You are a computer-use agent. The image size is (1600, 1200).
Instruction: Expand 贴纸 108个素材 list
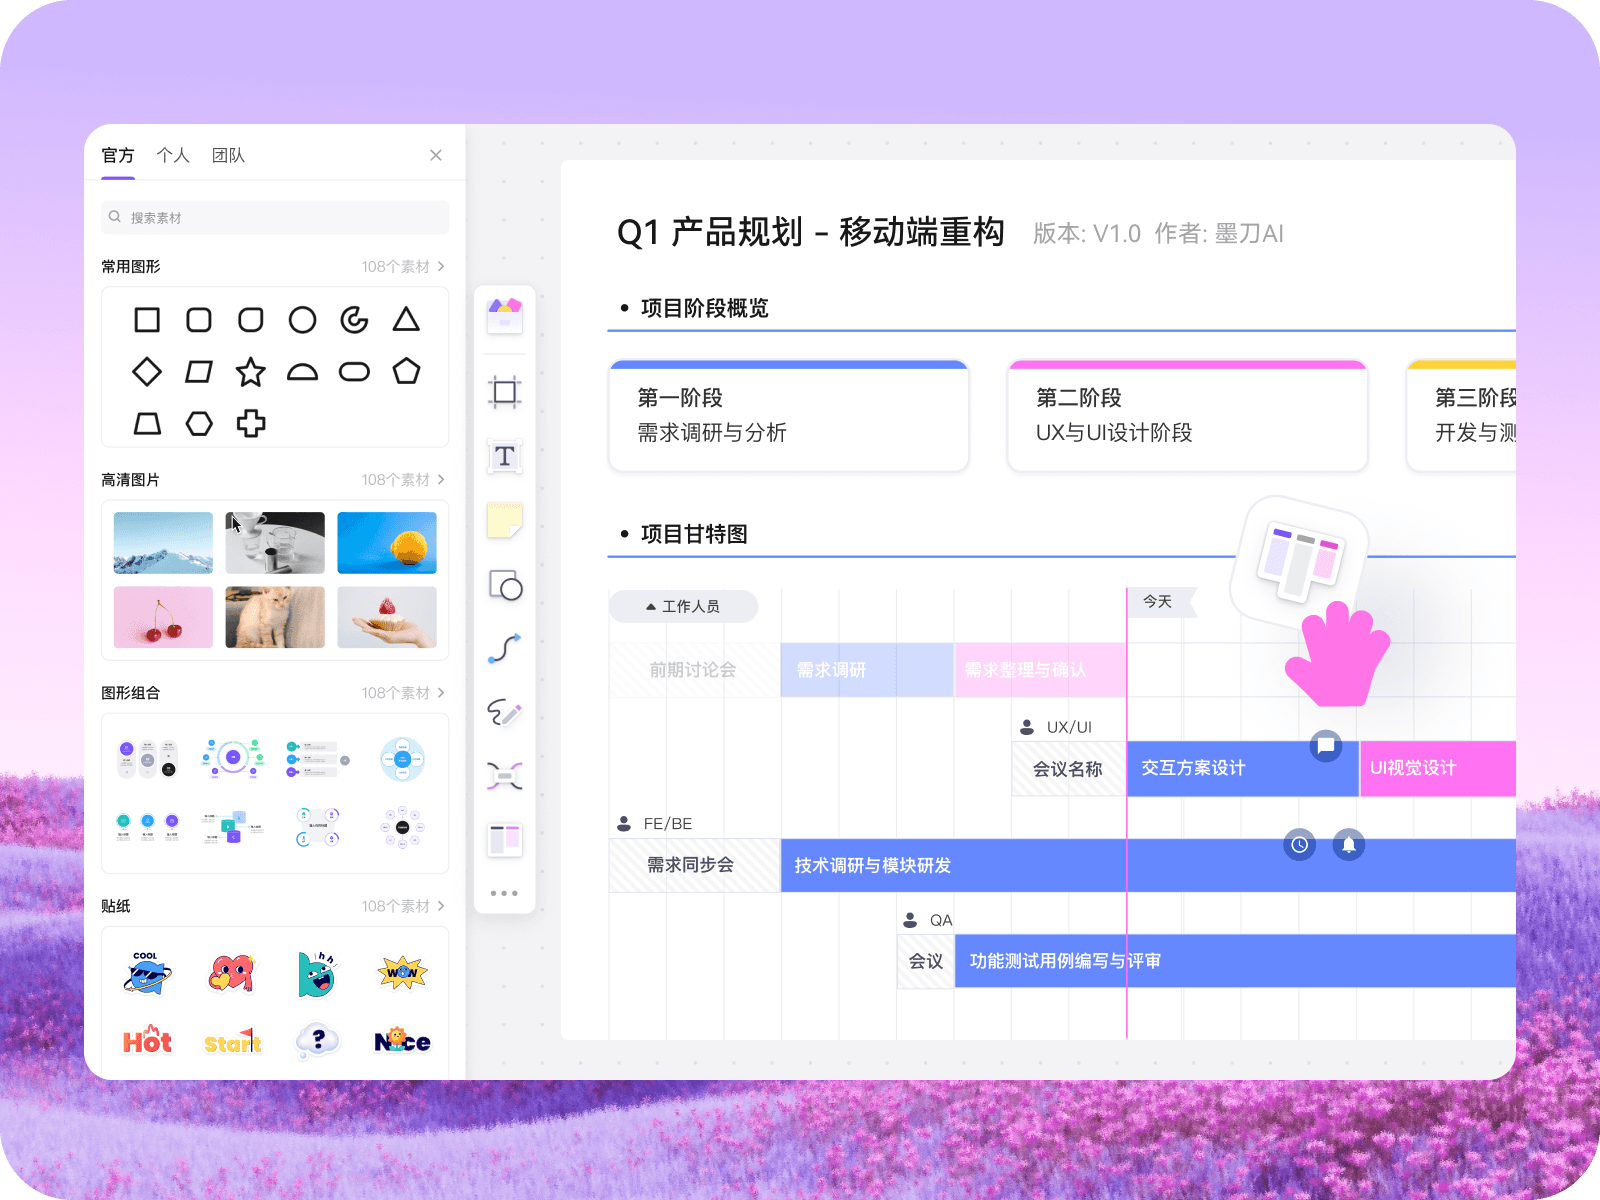[403, 906]
